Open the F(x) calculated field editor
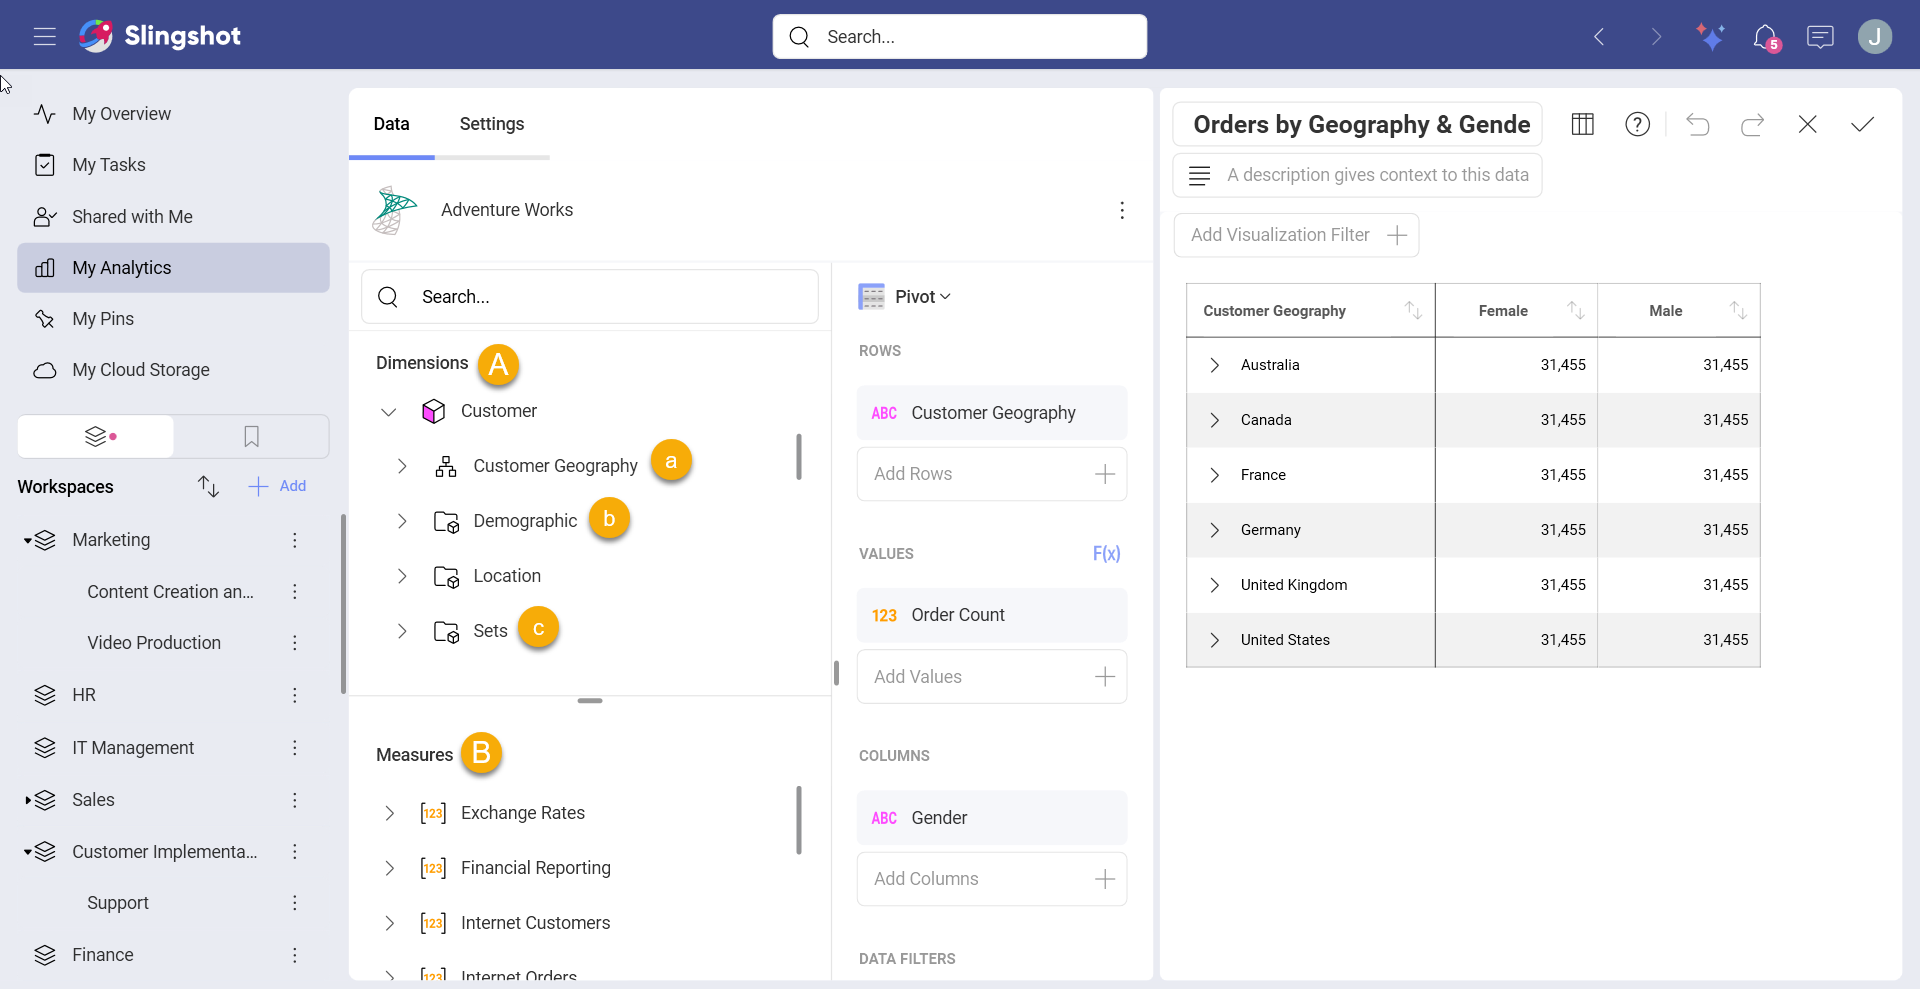Screen dimensions: 1921x989 [x=1106, y=553]
